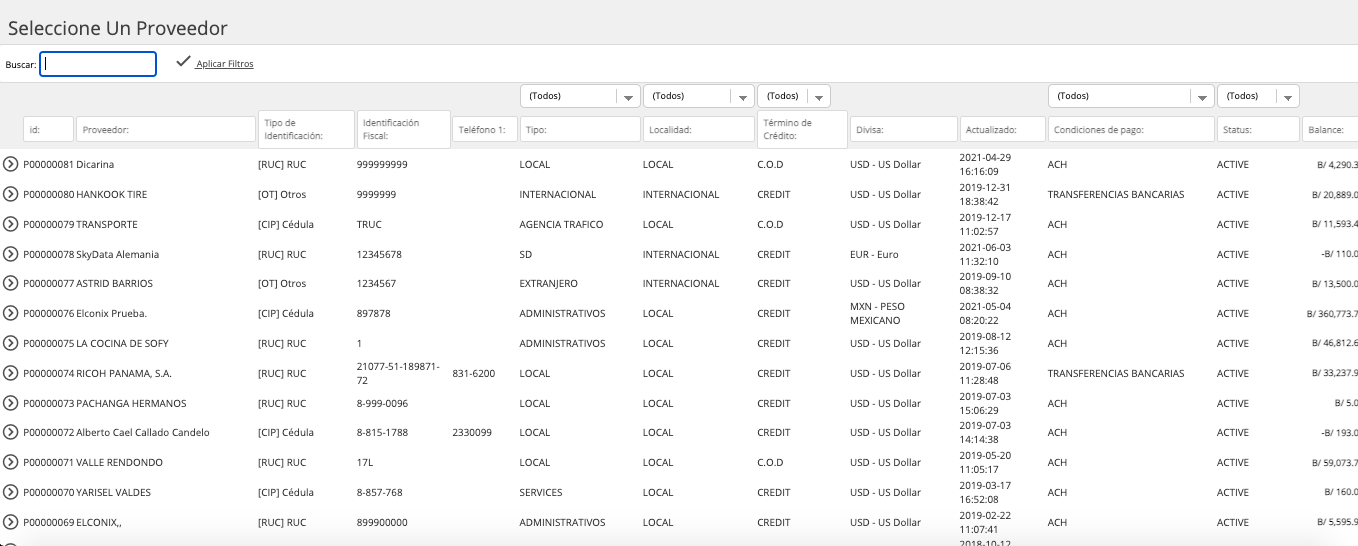
Task: Open the Condiciones de pago (Todos) dropdown
Action: (1131, 96)
